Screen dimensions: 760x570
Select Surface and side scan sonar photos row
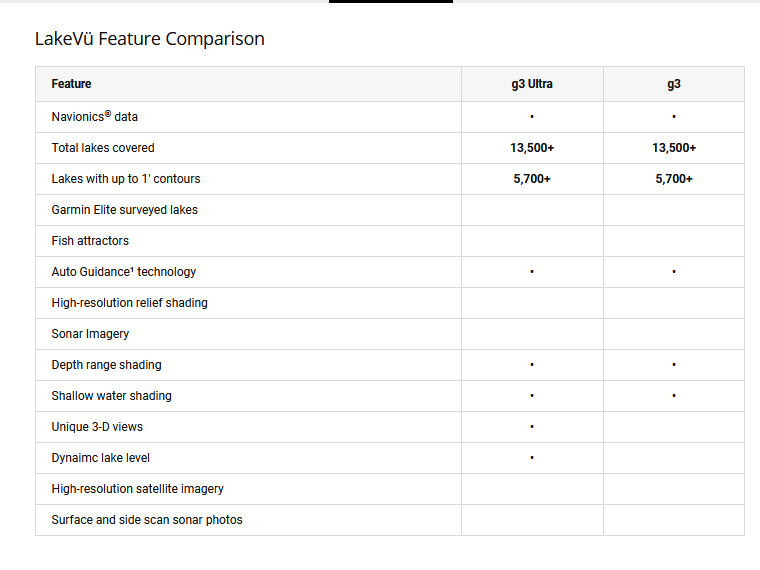click(x=390, y=520)
